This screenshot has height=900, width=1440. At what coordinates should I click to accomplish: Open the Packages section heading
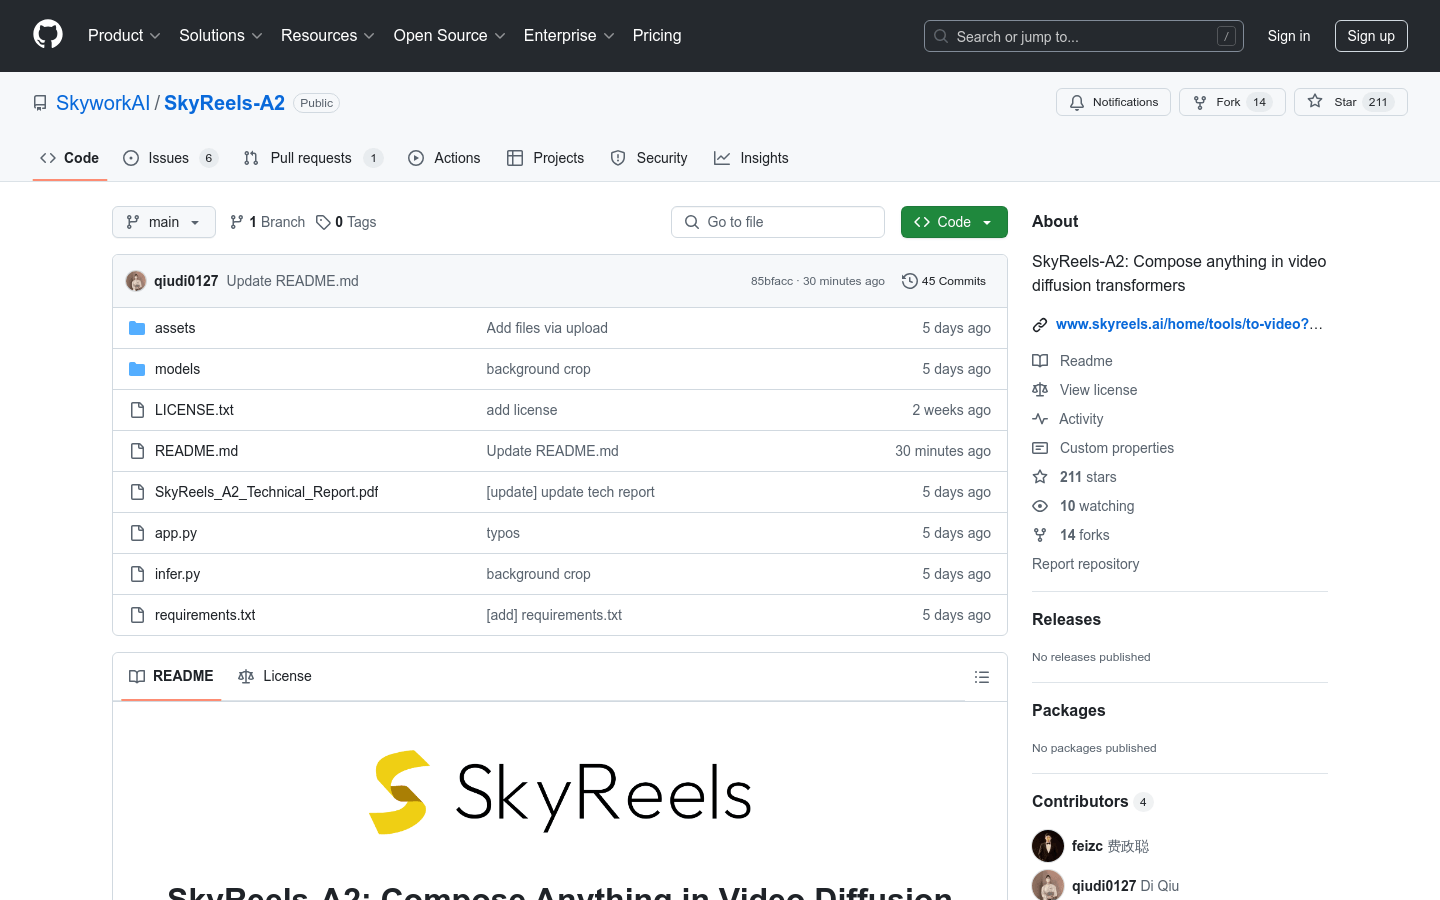tap(1068, 710)
